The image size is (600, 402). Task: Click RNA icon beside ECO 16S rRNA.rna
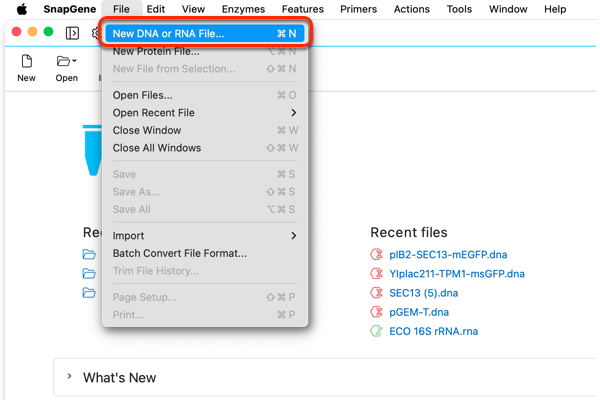pos(377,331)
